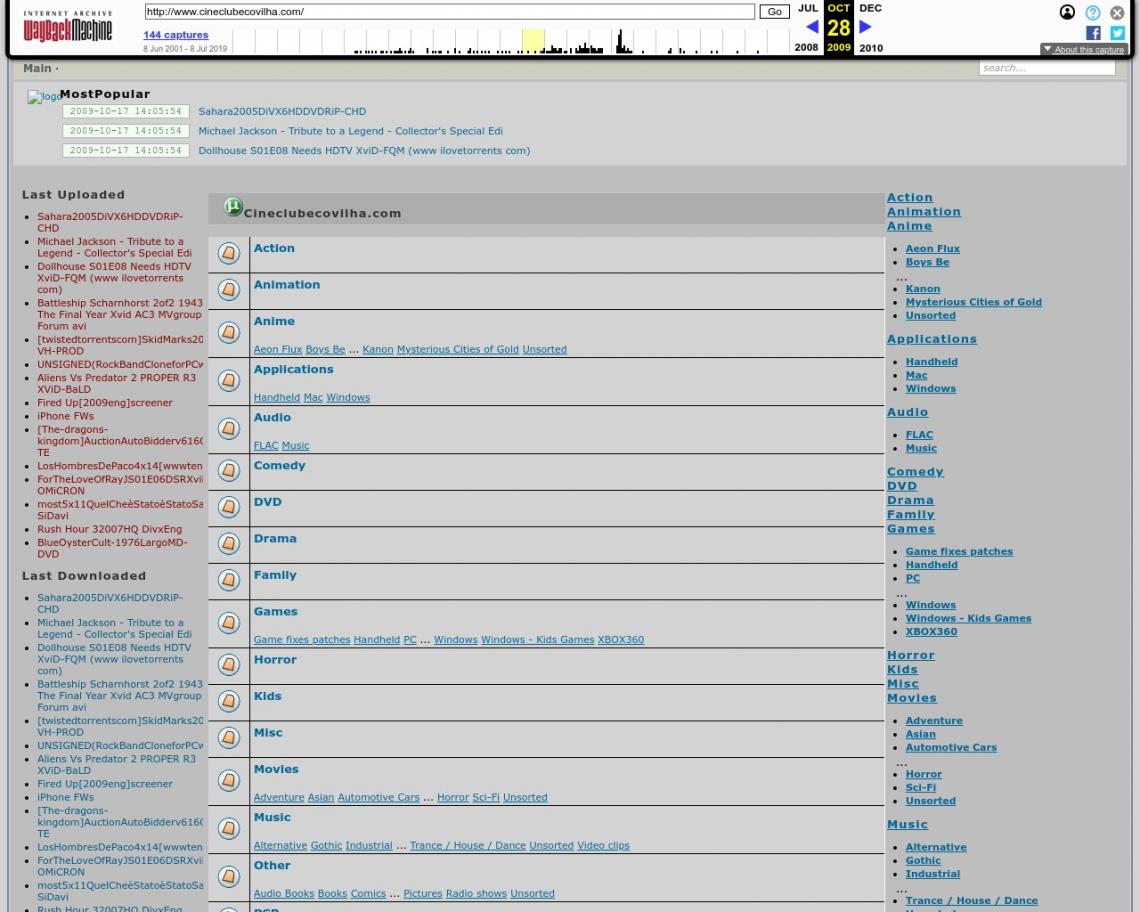Open Sci-Fi link under Movies row
The height and width of the screenshot is (912, 1140).
[486, 797]
